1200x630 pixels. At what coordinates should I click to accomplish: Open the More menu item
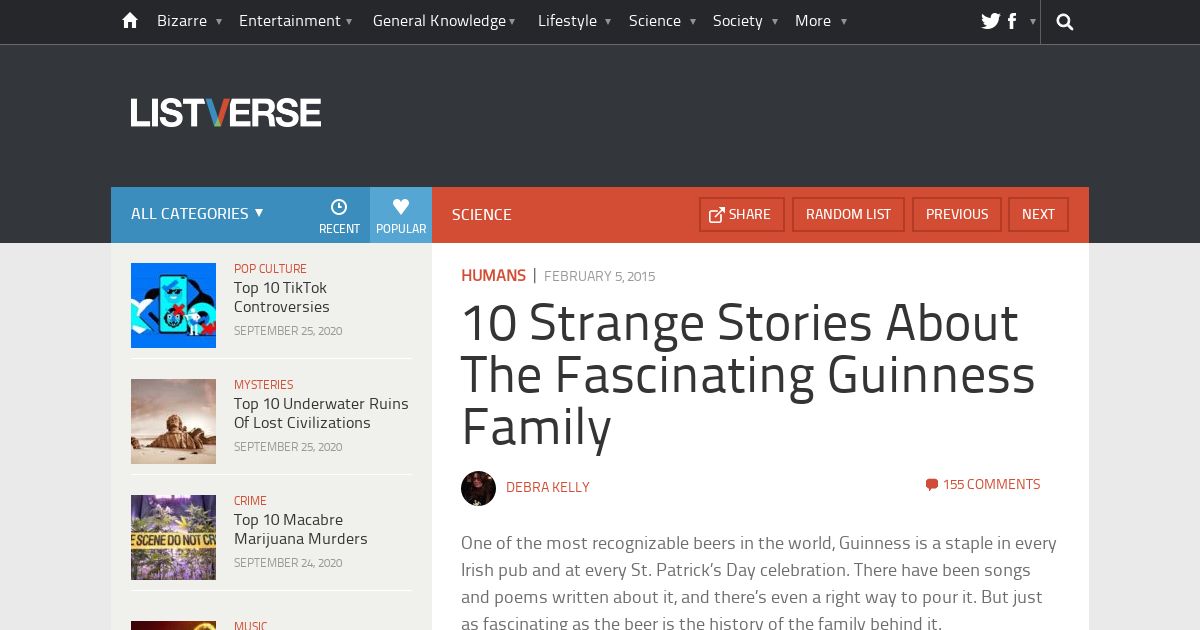(813, 21)
